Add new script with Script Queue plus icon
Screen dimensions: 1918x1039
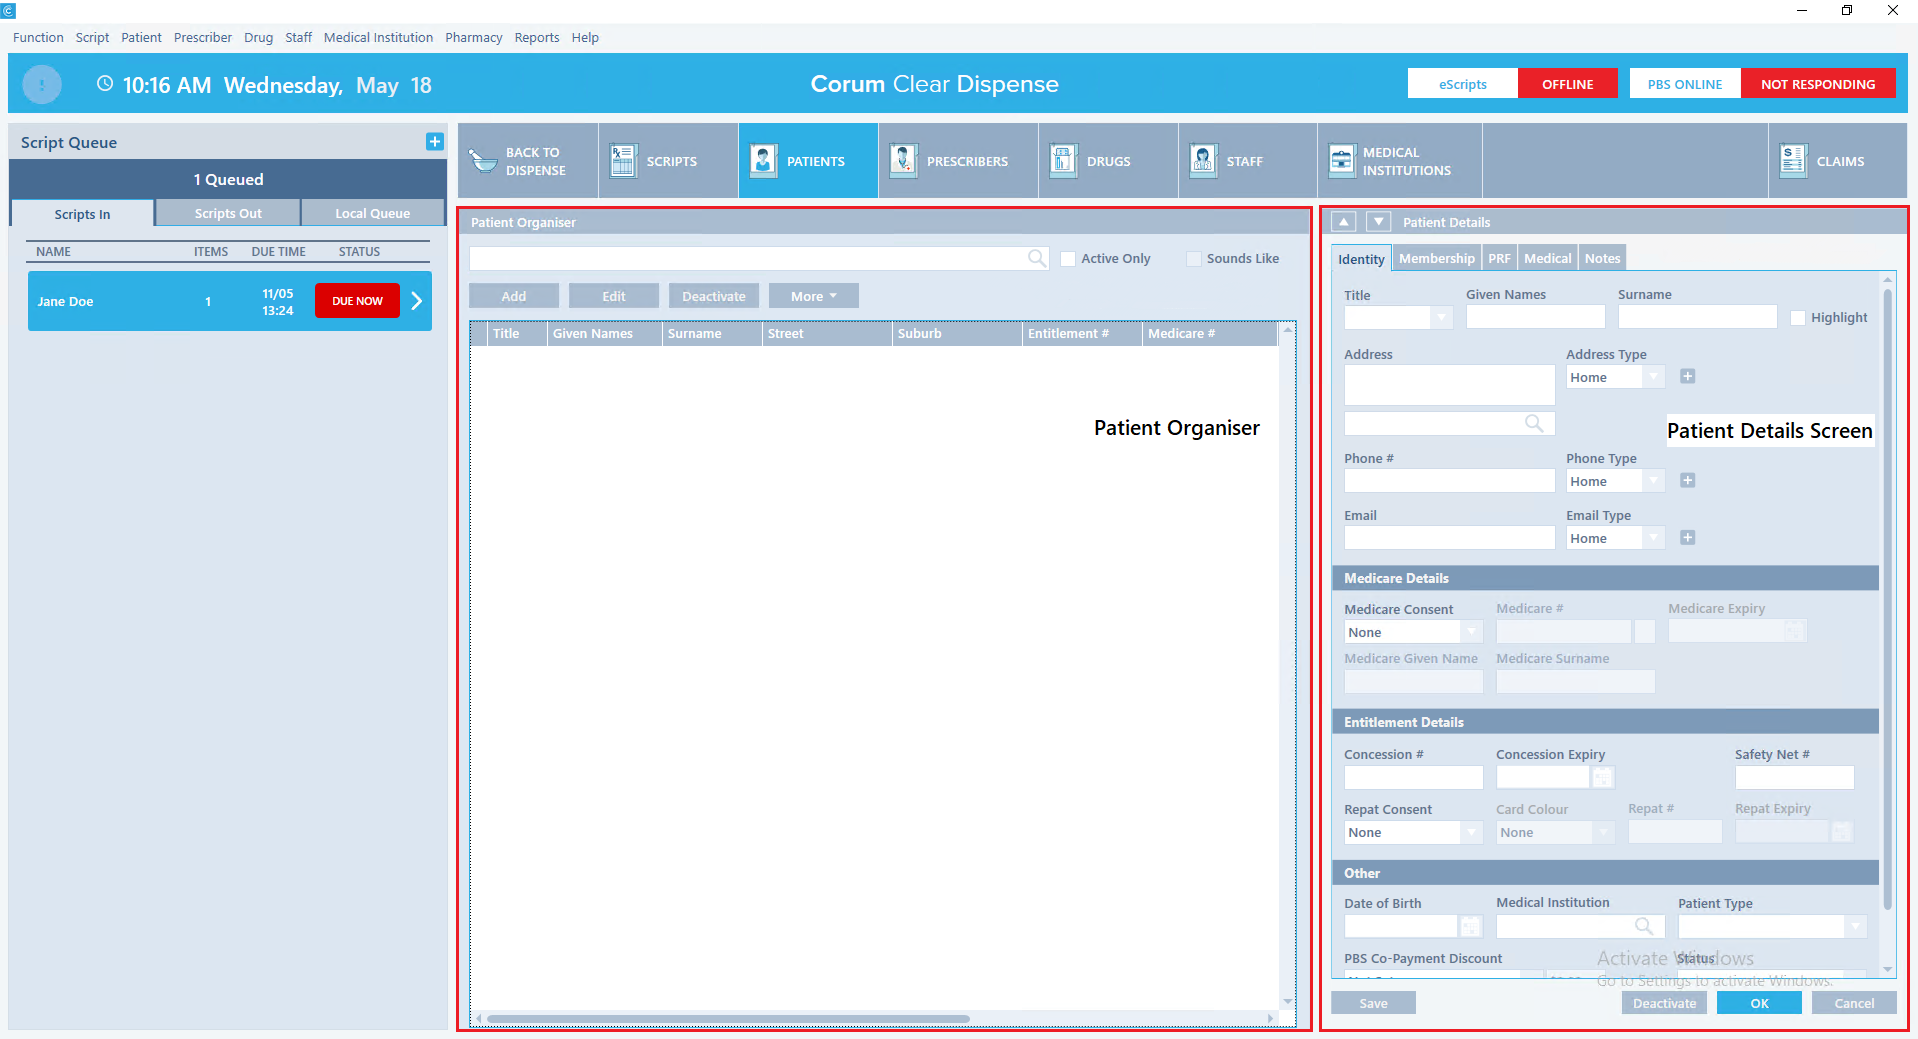[434, 142]
